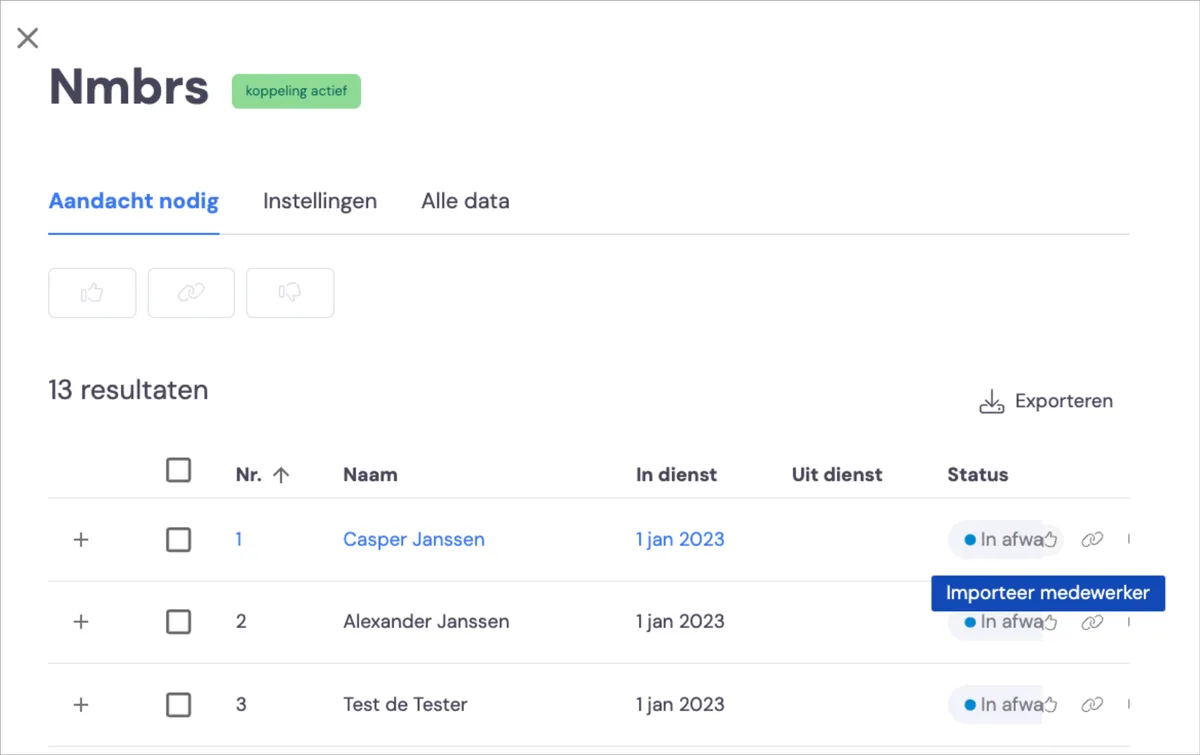This screenshot has width=1200, height=755.
Task: Sort by the Naam column header
Action: (370, 475)
